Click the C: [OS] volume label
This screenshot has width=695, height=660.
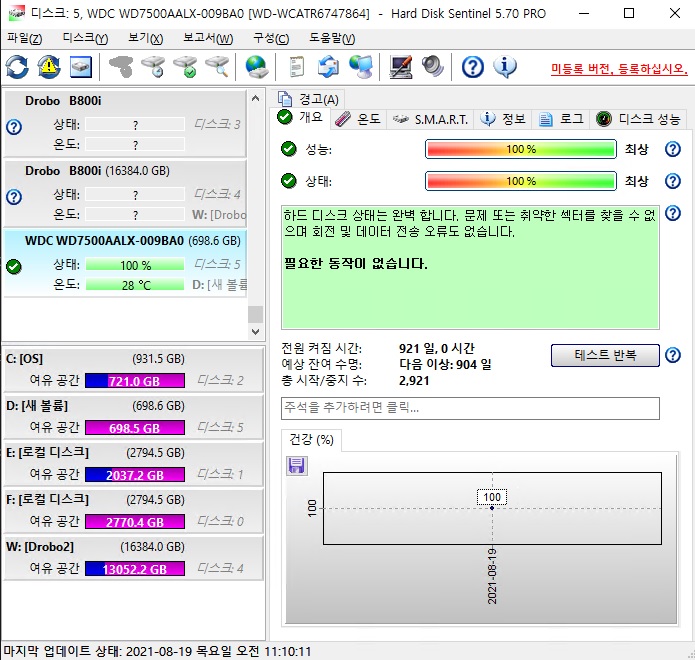(24, 359)
